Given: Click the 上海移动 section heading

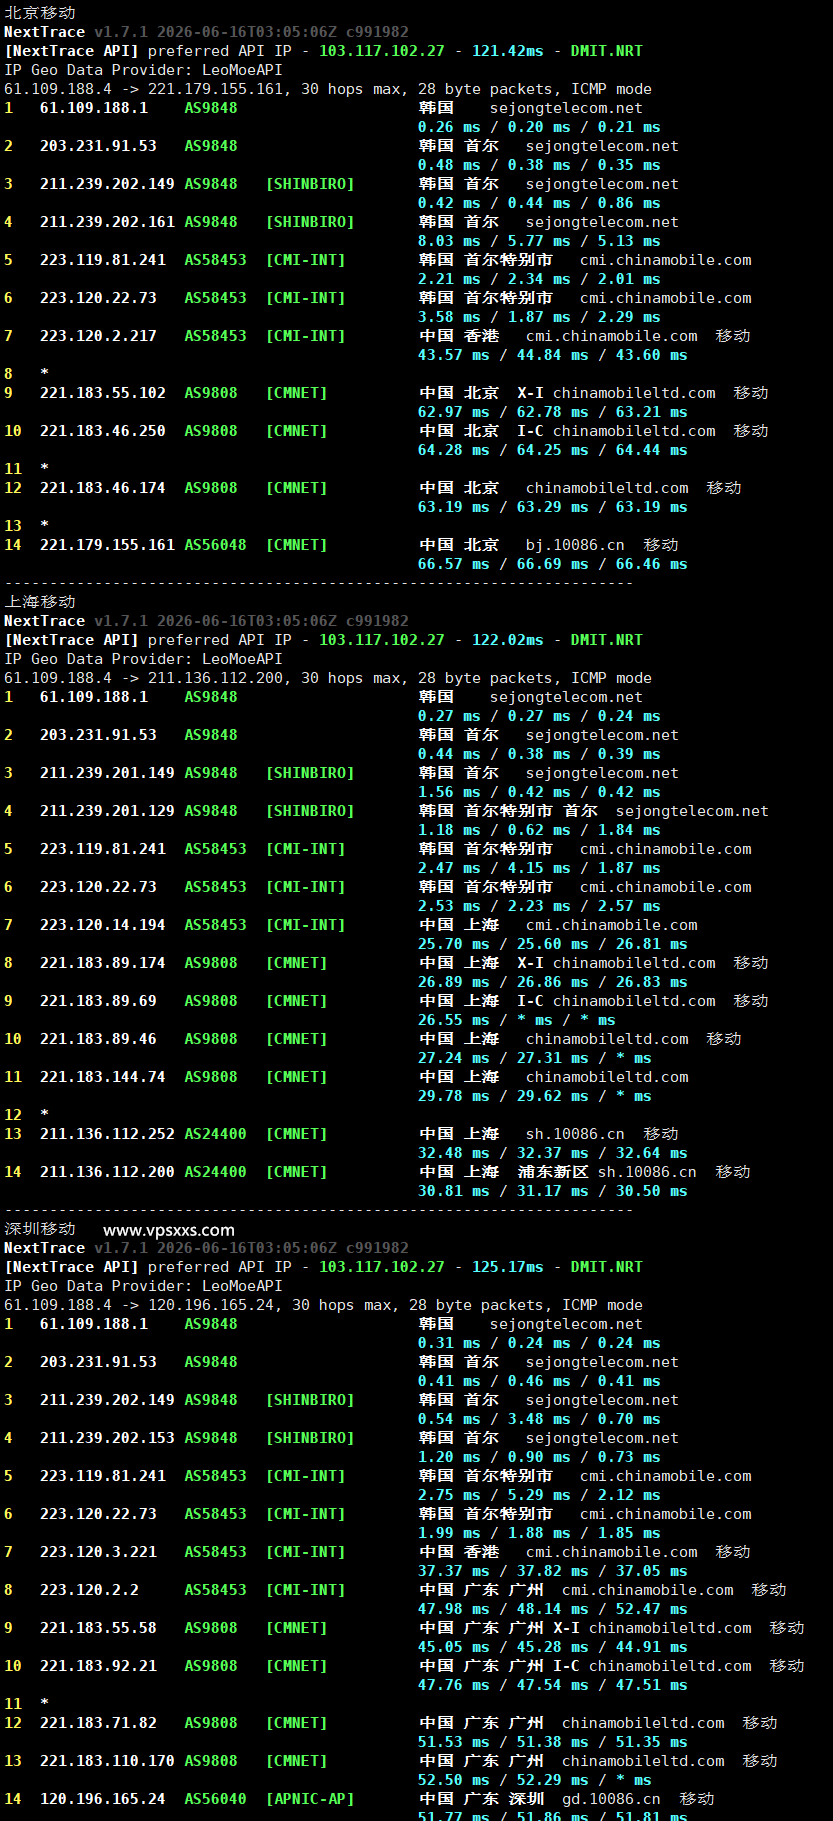Looking at the screenshot, I should 40,602.
